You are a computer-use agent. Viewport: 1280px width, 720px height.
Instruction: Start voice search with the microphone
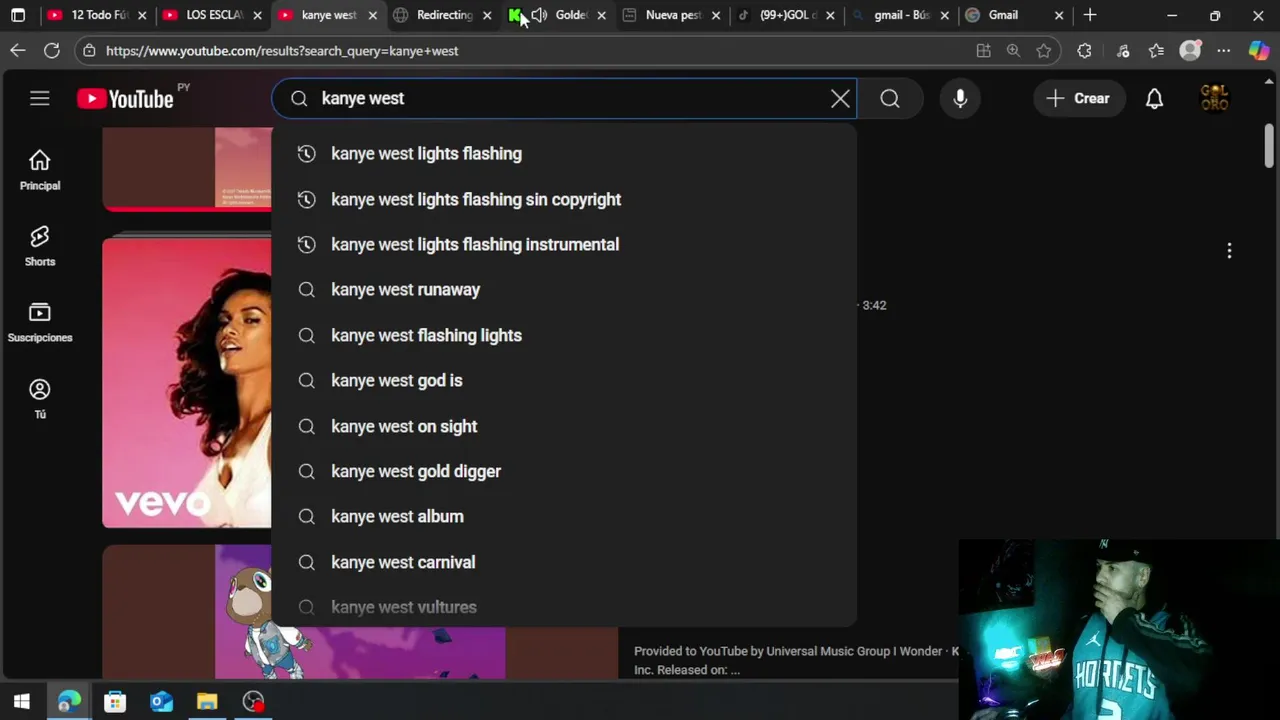point(960,98)
